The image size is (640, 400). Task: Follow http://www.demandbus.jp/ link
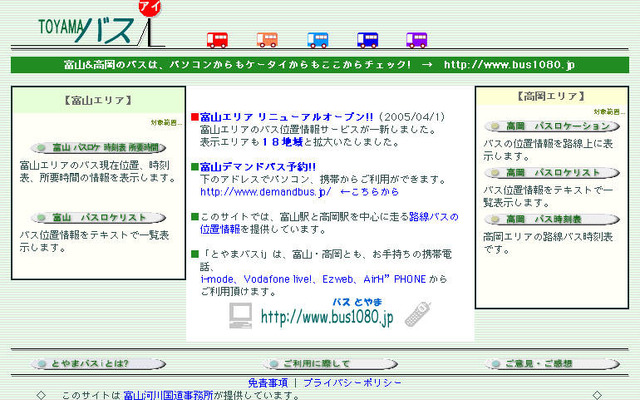(266, 192)
